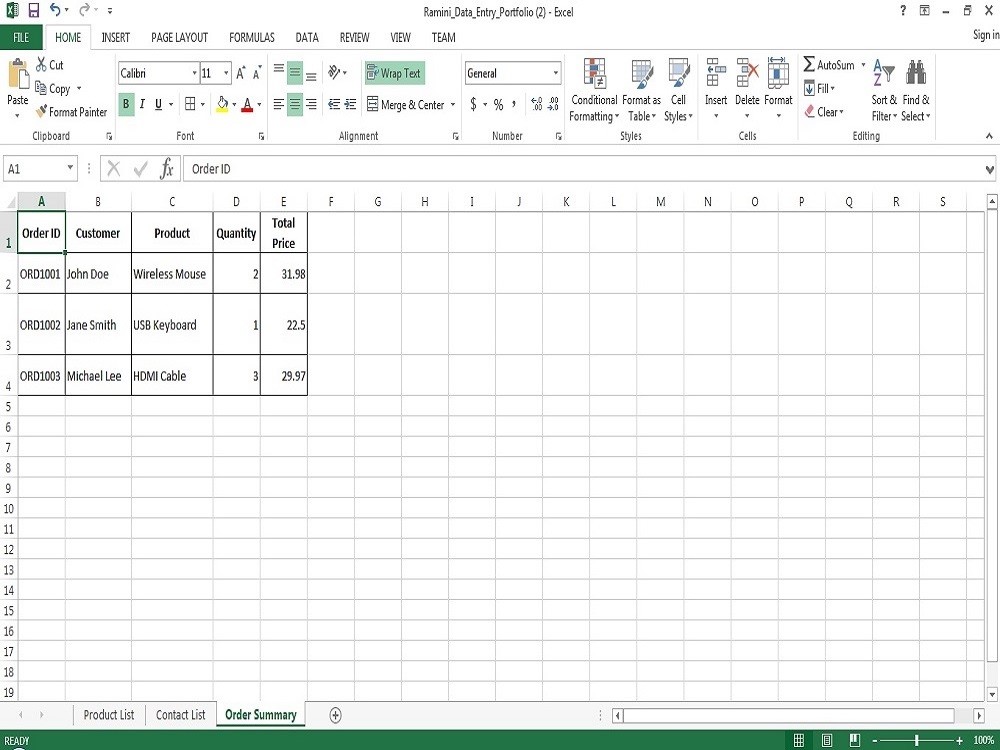1000x750 pixels.
Task: Toggle Align Right
Action: coord(311,104)
